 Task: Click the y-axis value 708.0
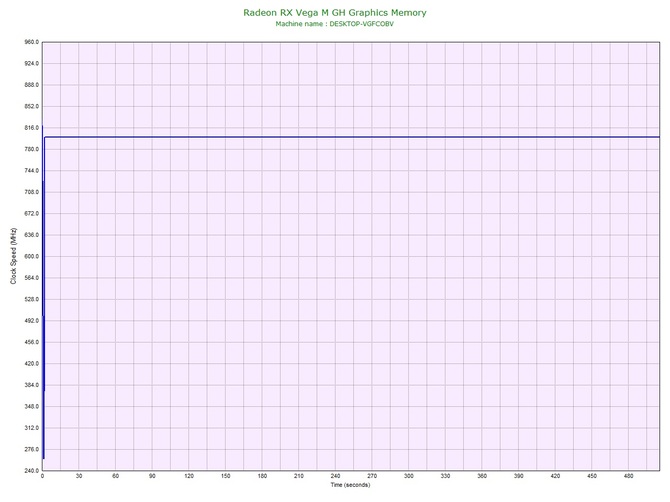(x=32, y=192)
